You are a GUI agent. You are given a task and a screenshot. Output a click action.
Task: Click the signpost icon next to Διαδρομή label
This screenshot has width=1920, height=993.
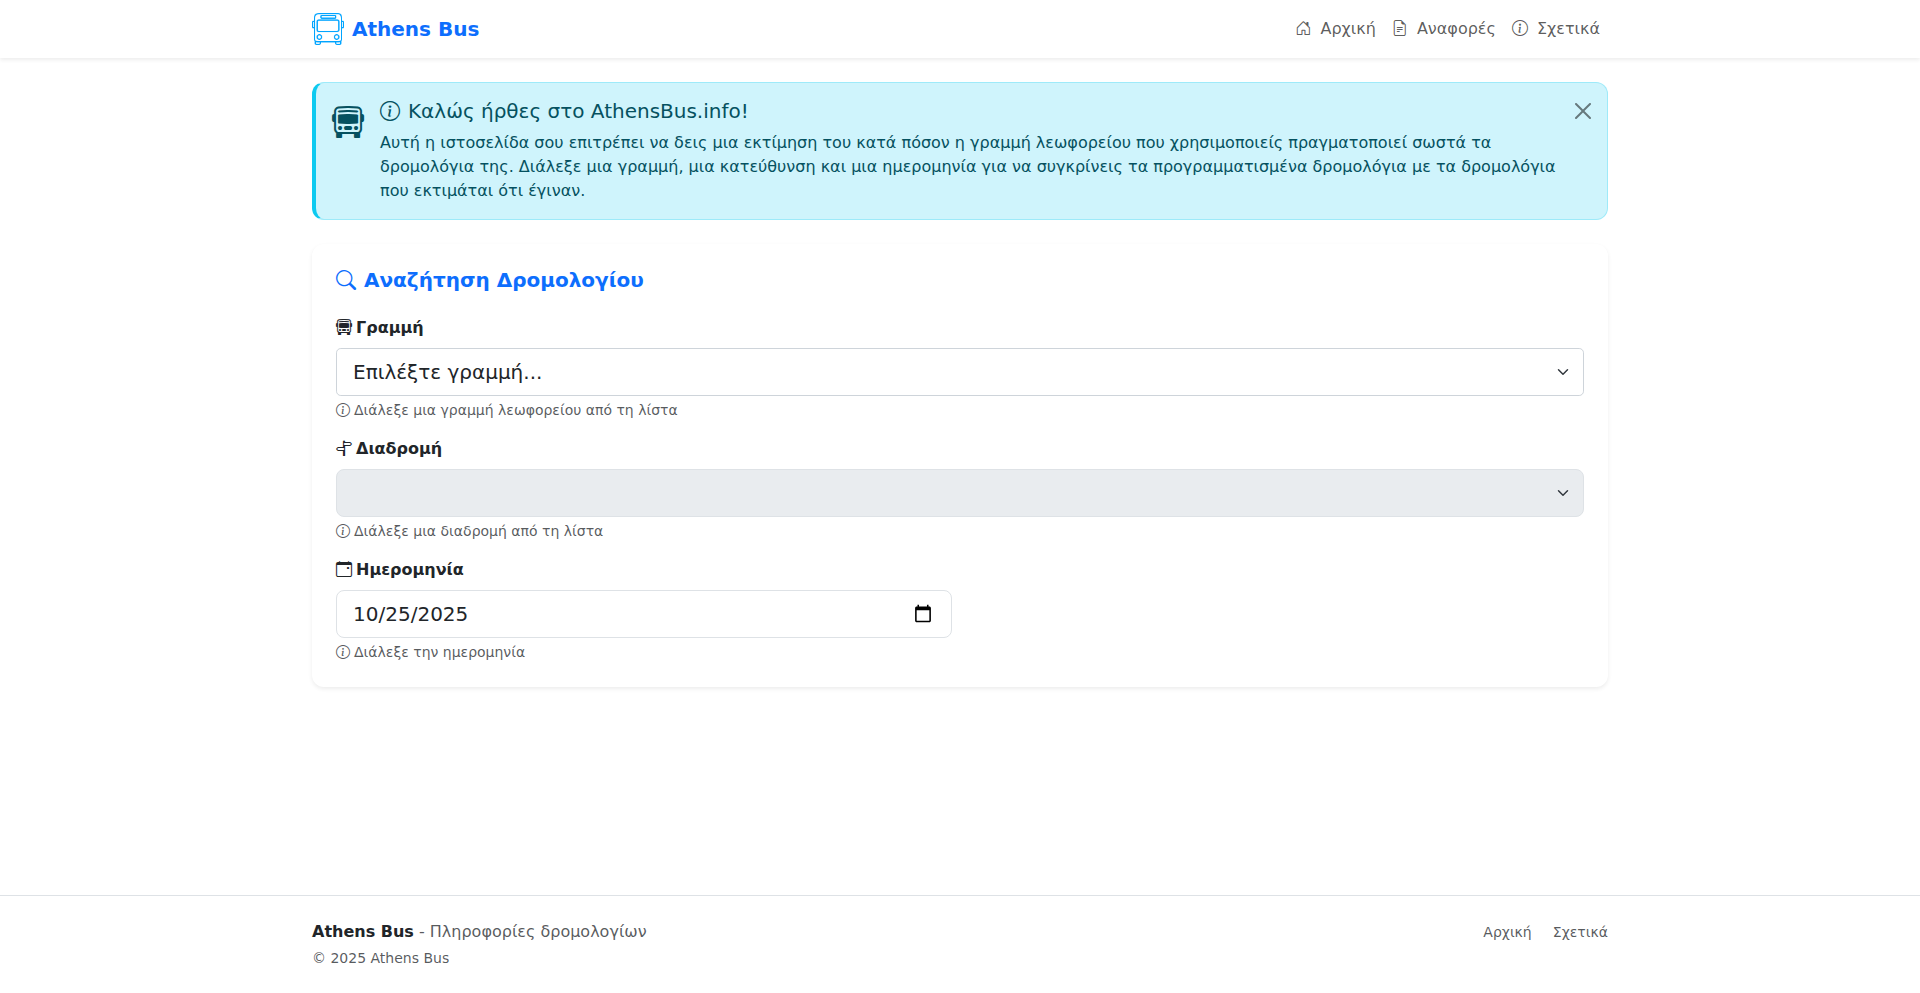(x=344, y=448)
